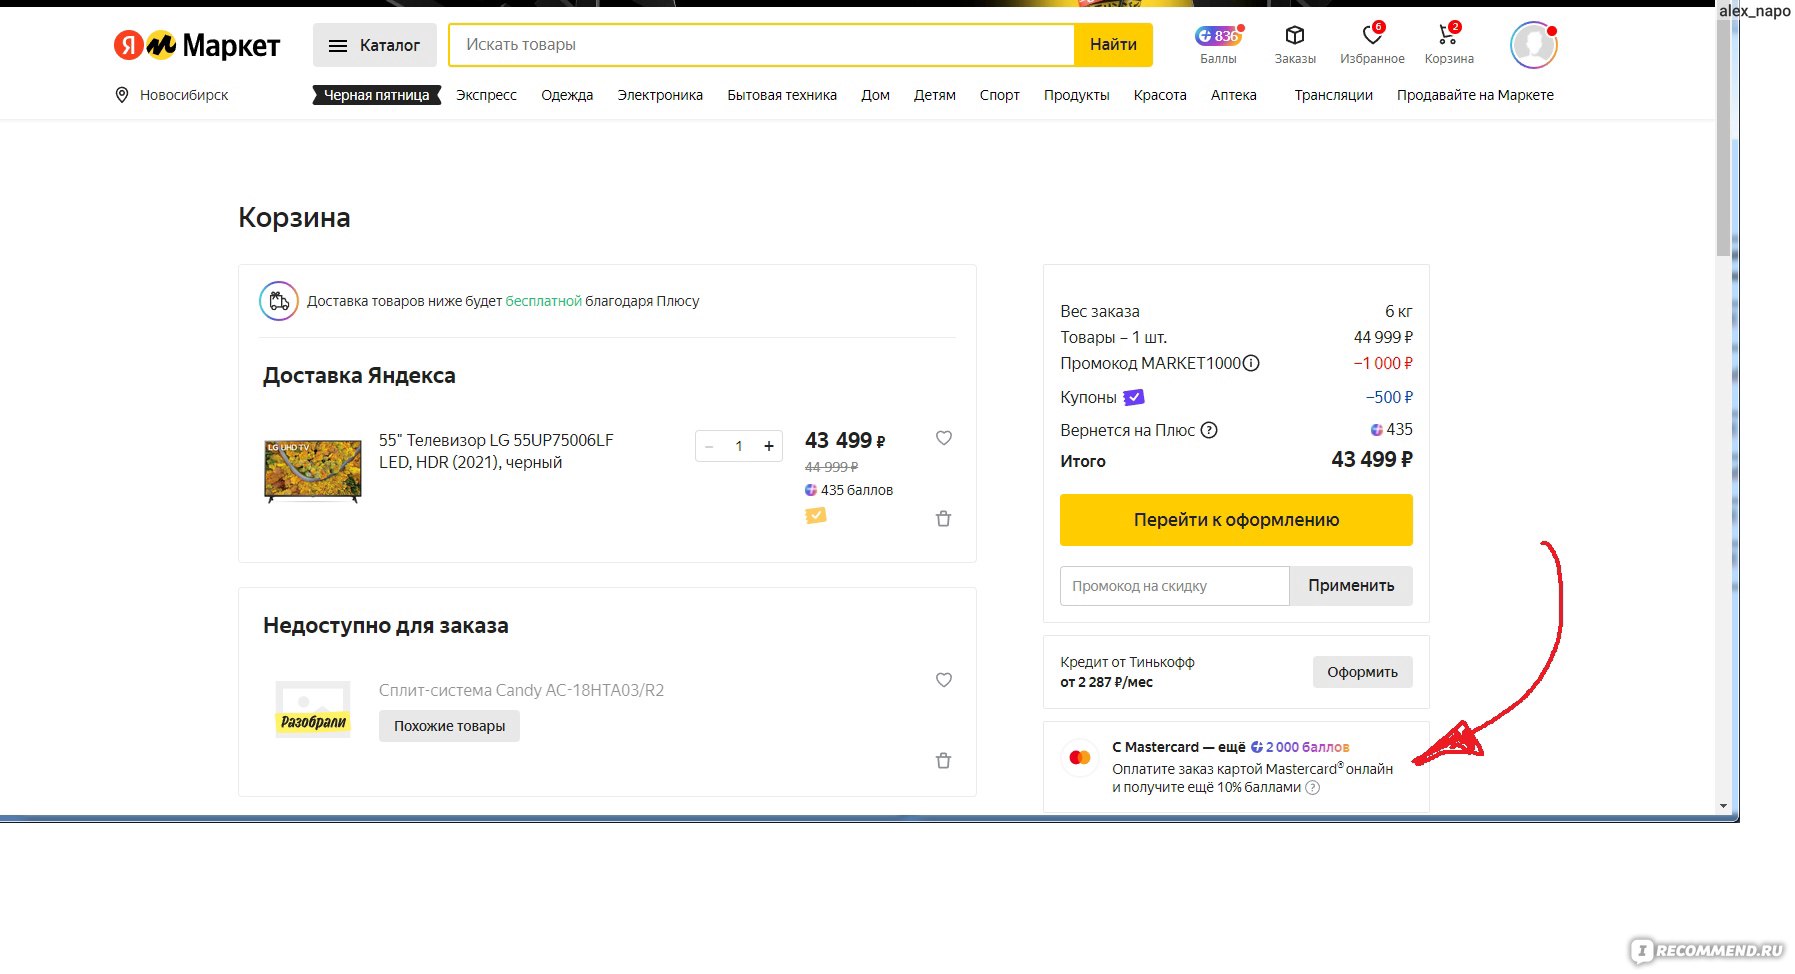Delete Candy split-system with trash icon
1795x974 pixels.
(x=943, y=760)
